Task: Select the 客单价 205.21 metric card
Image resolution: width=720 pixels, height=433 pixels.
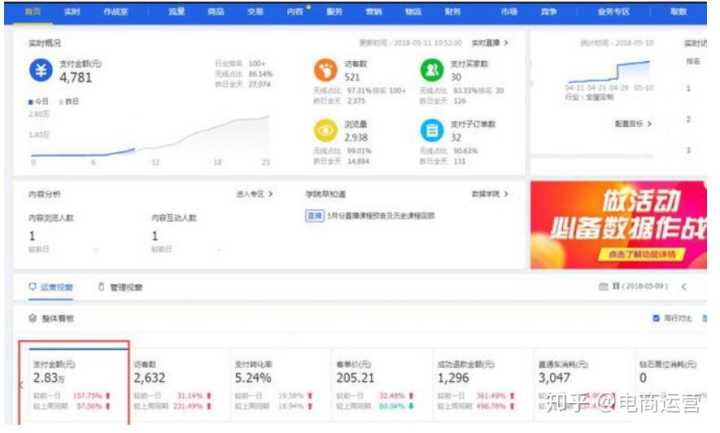Action: coord(381,384)
